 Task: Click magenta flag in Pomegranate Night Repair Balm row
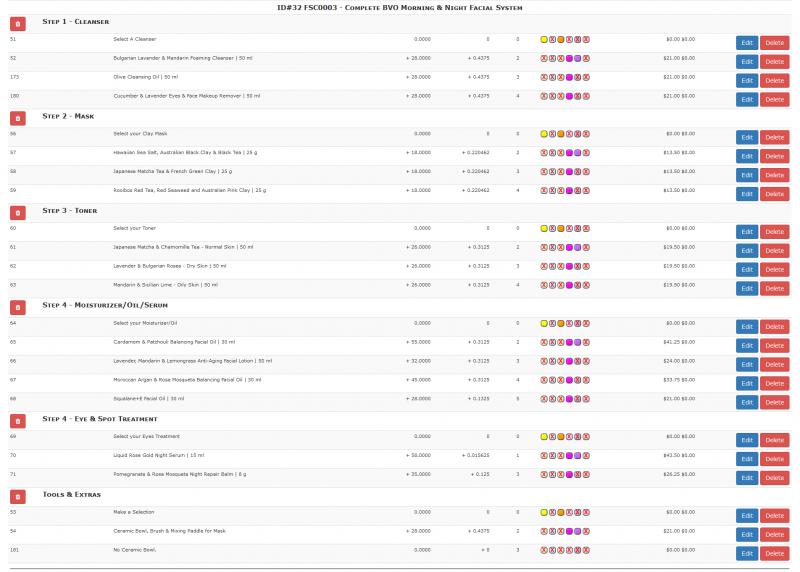pos(569,475)
